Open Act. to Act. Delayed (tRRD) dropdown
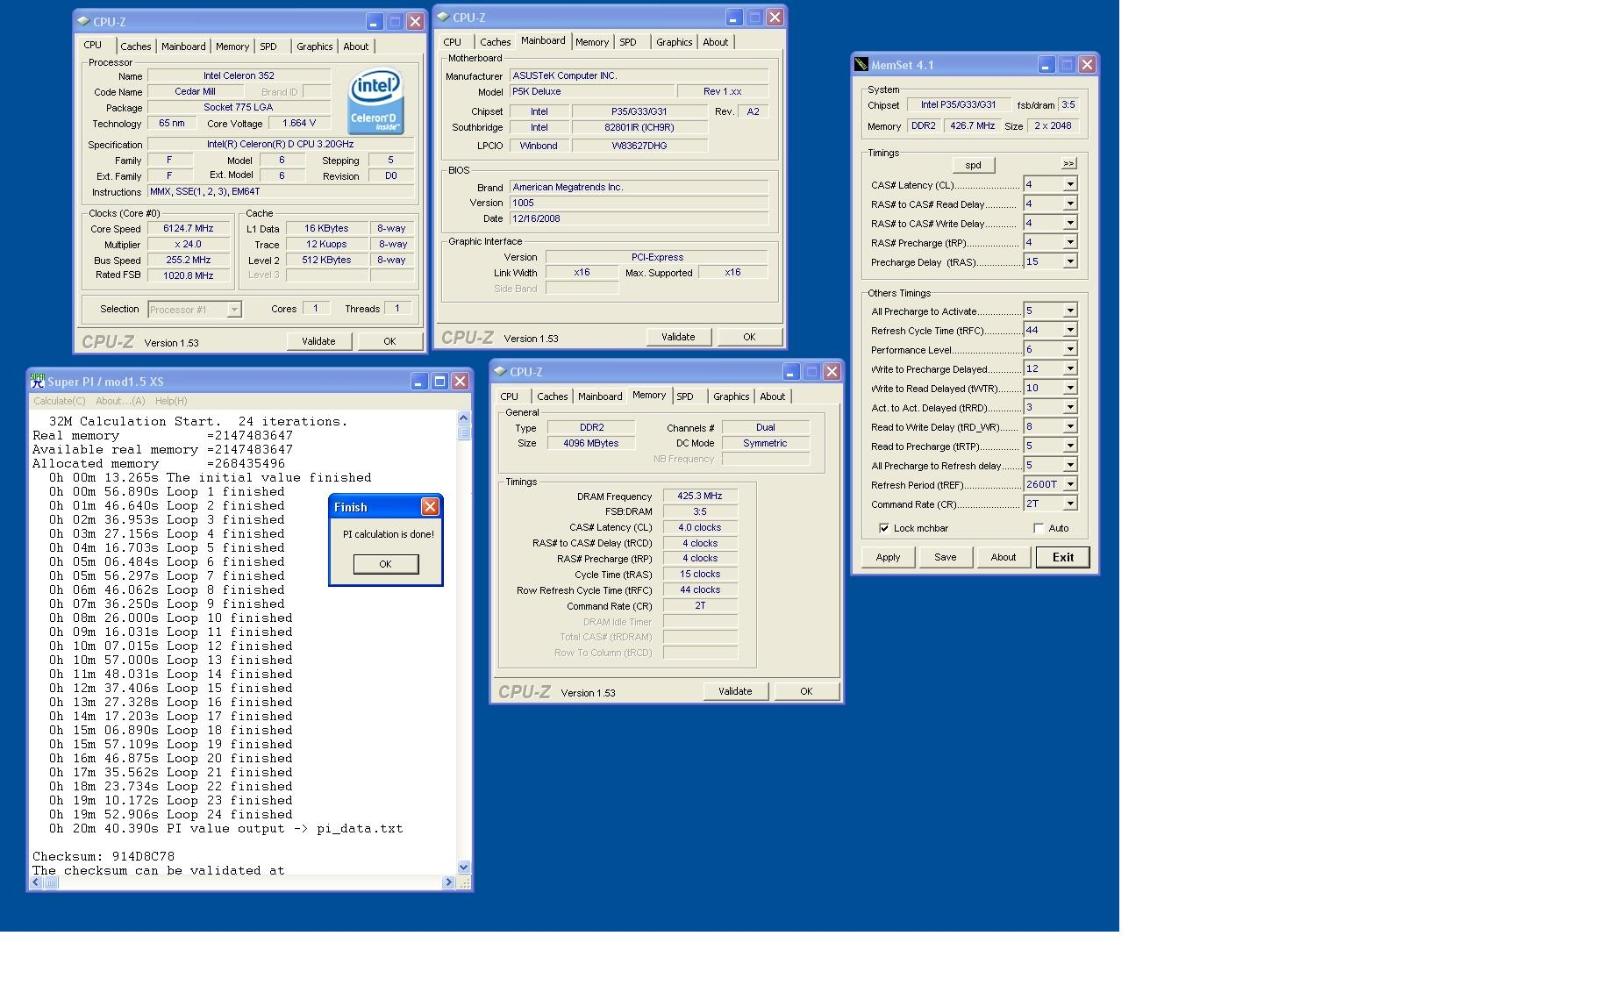1600x1000 pixels. pos(1070,407)
